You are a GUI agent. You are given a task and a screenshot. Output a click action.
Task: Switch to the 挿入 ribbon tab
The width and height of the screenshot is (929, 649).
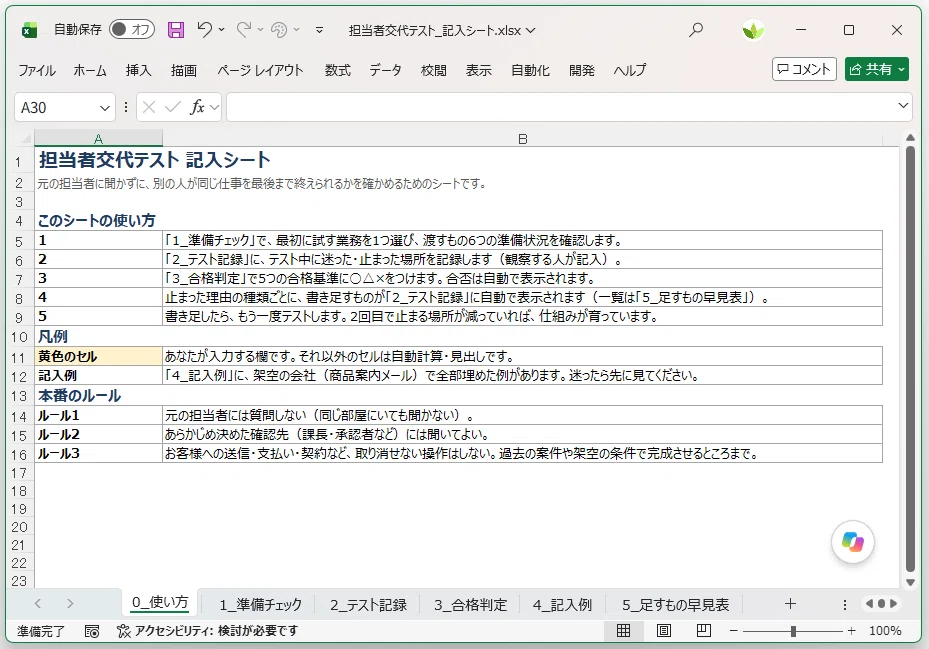(139, 70)
